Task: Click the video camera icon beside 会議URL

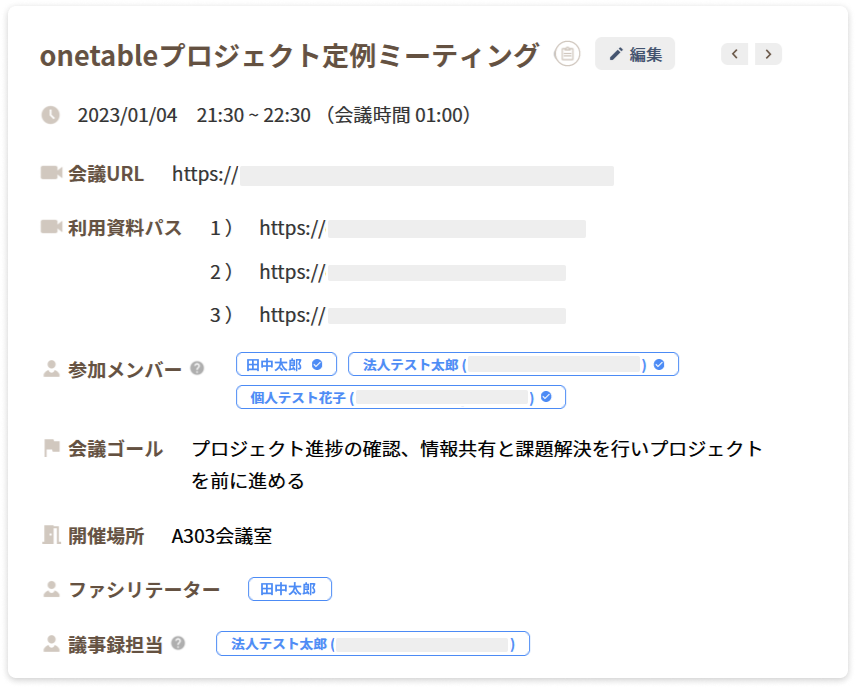Action: click(x=51, y=174)
